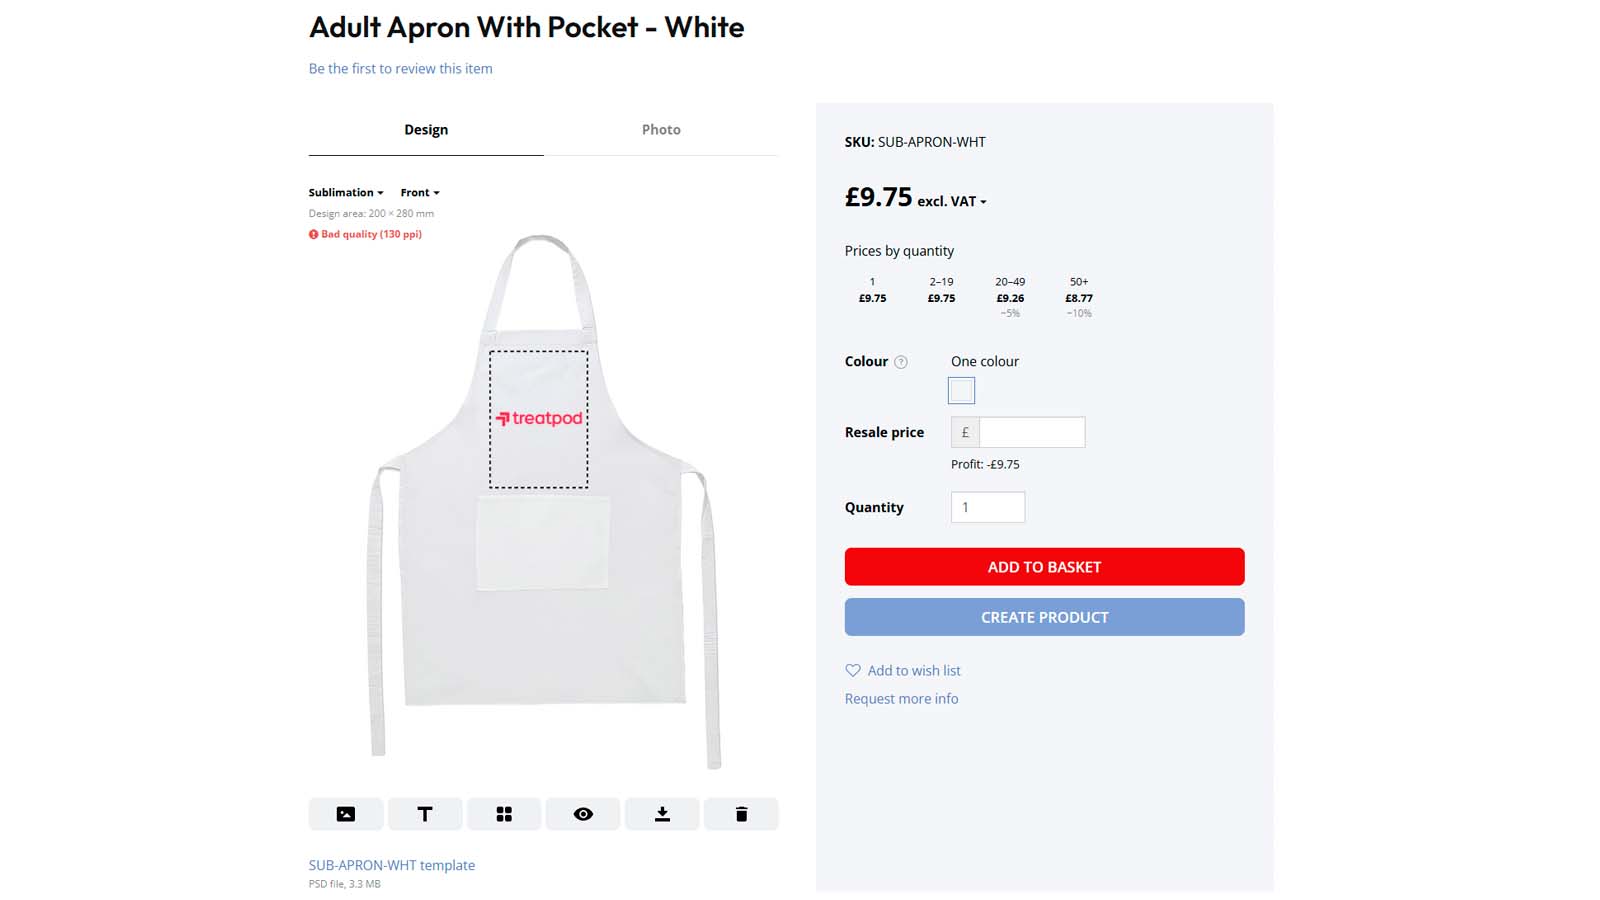Click the Colour help question mark icon

(901, 362)
